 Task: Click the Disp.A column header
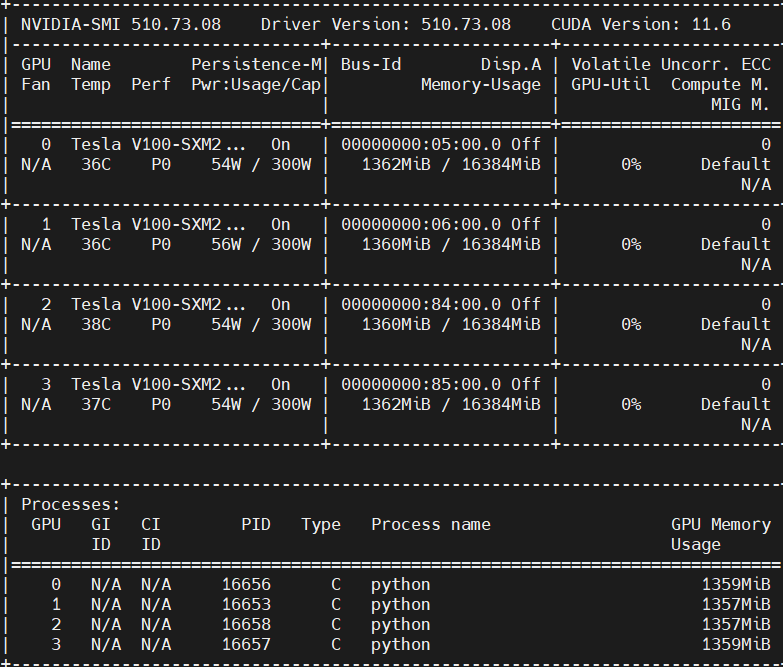(x=511, y=65)
